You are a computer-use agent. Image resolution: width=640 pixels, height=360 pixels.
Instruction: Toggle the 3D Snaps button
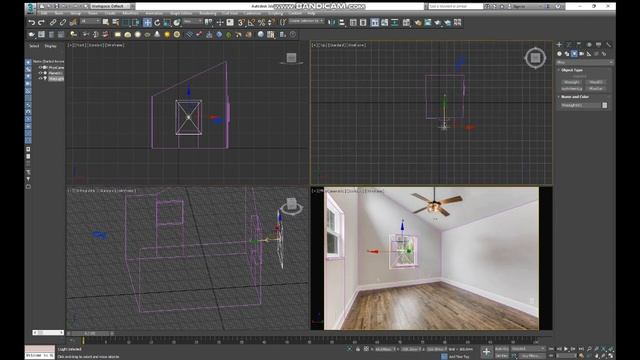[241, 22]
